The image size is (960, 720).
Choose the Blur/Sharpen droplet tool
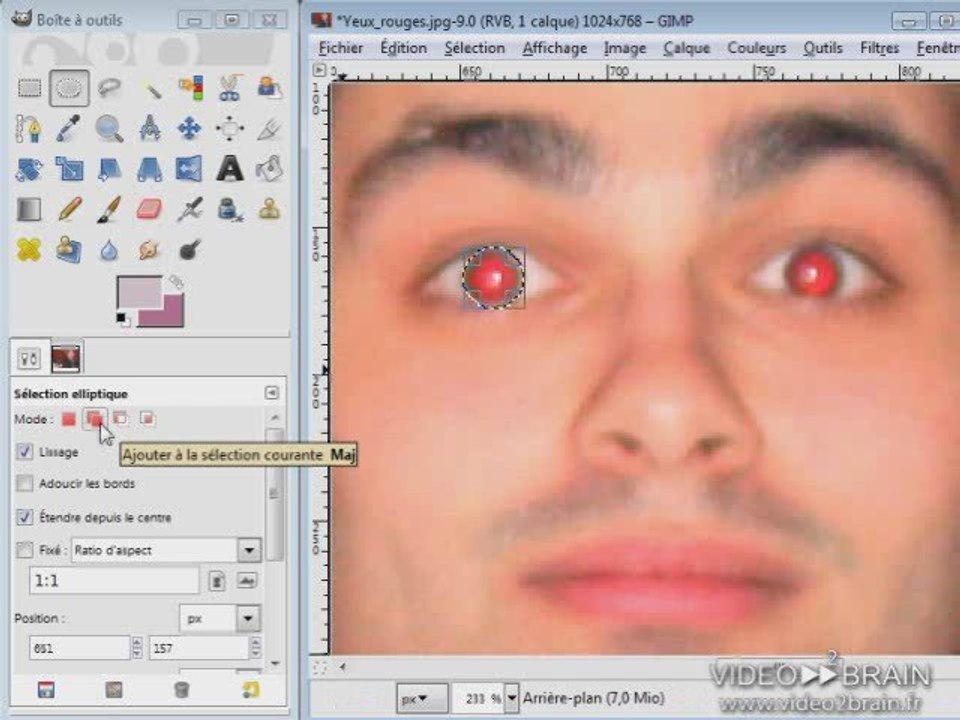[x=109, y=250]
